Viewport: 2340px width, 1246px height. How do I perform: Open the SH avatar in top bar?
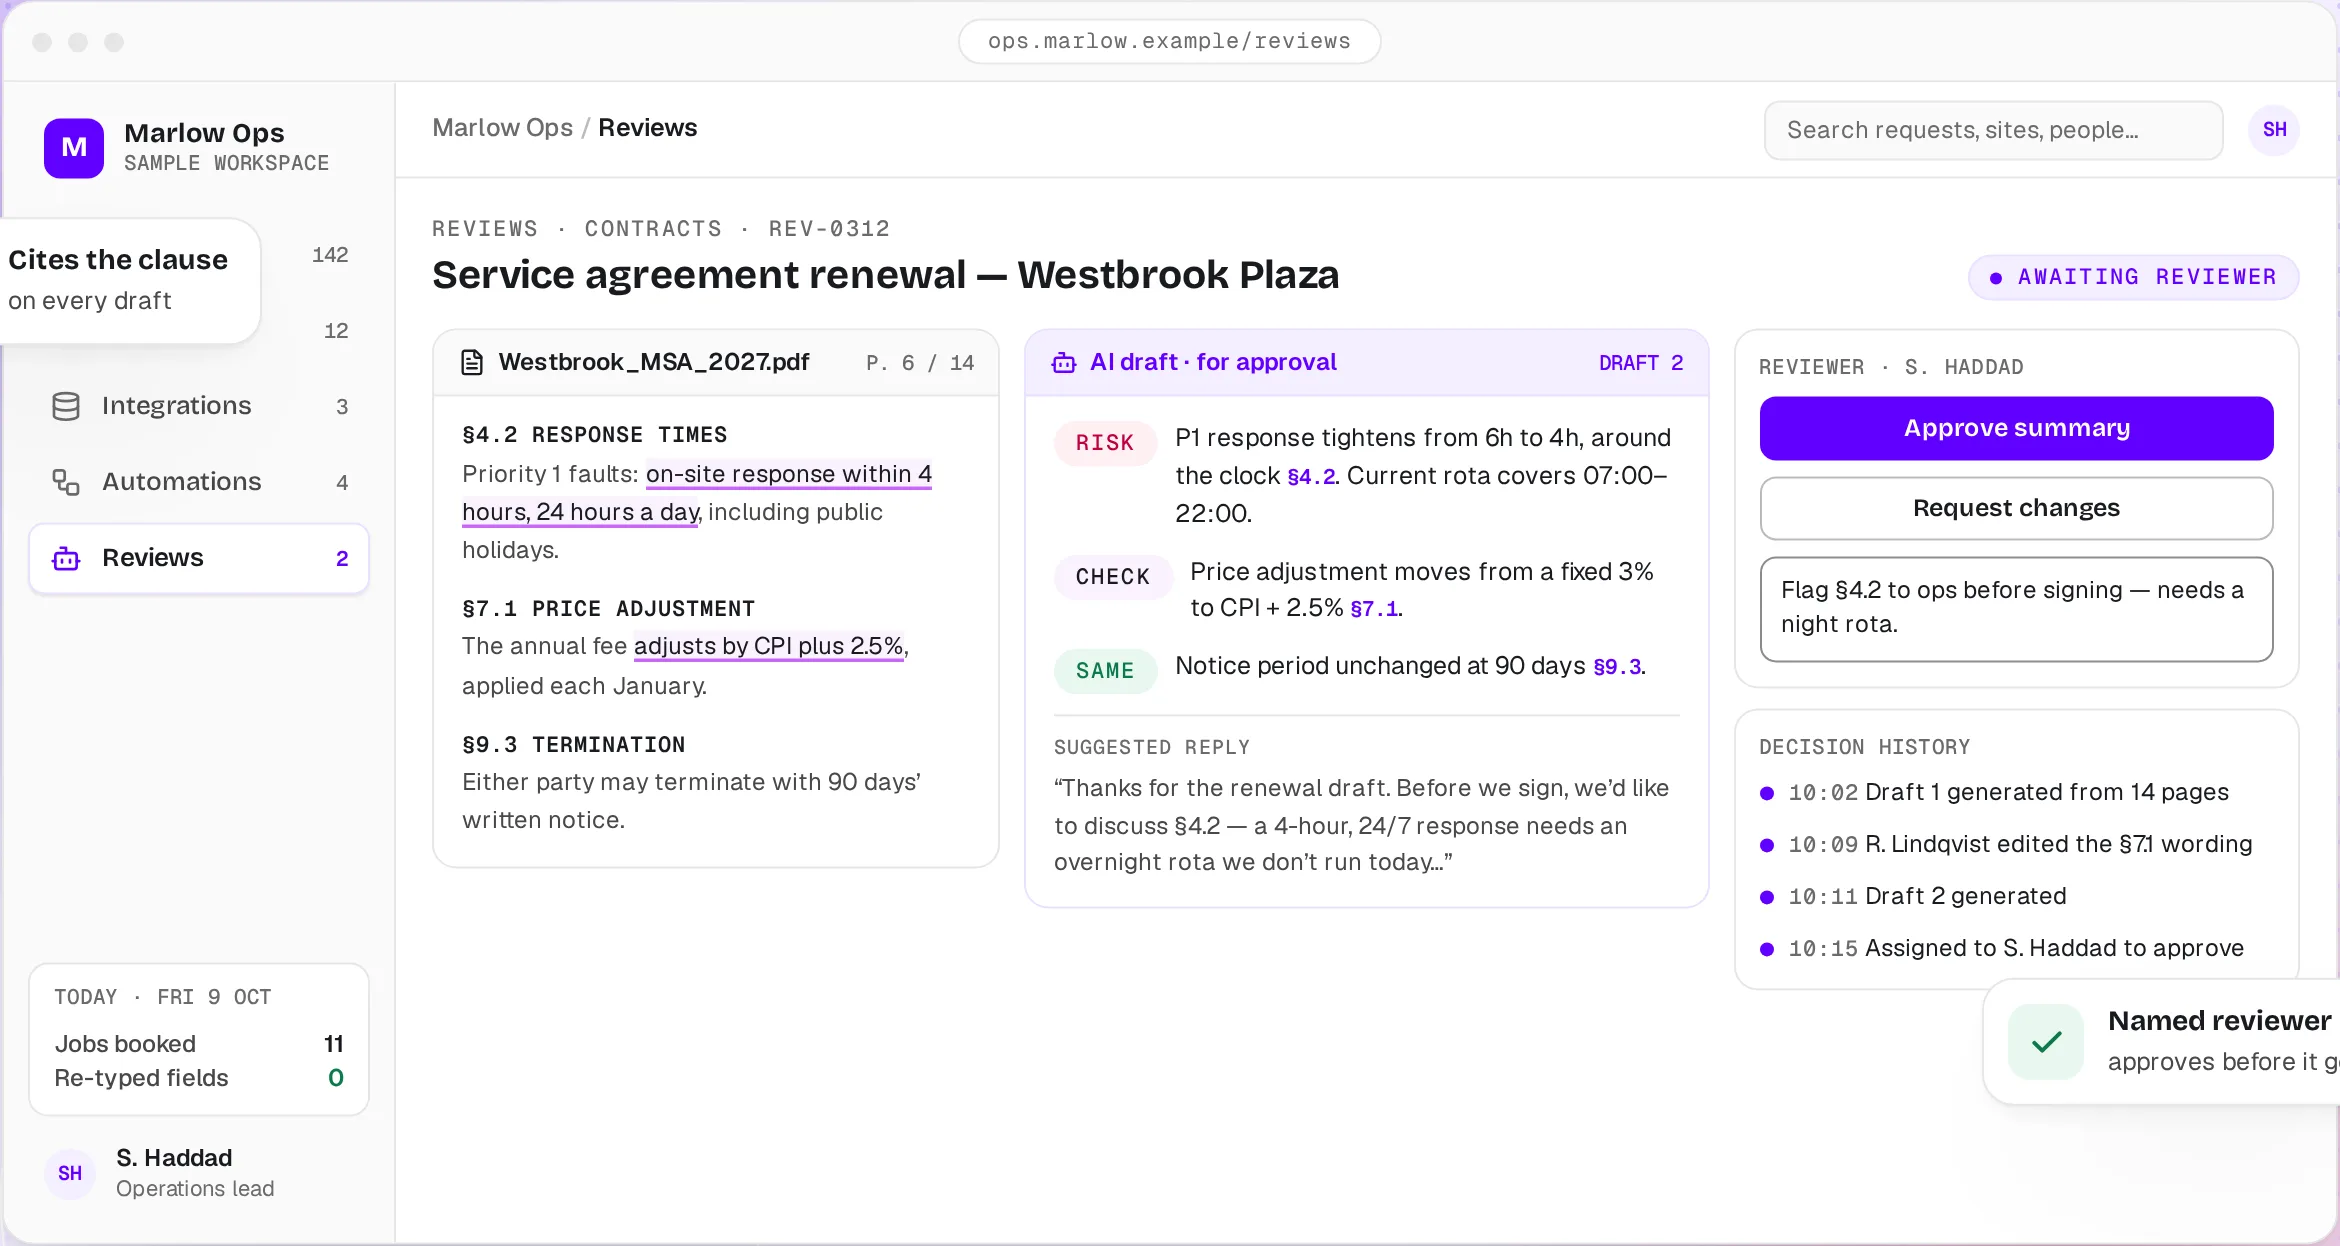[2274, 130]
